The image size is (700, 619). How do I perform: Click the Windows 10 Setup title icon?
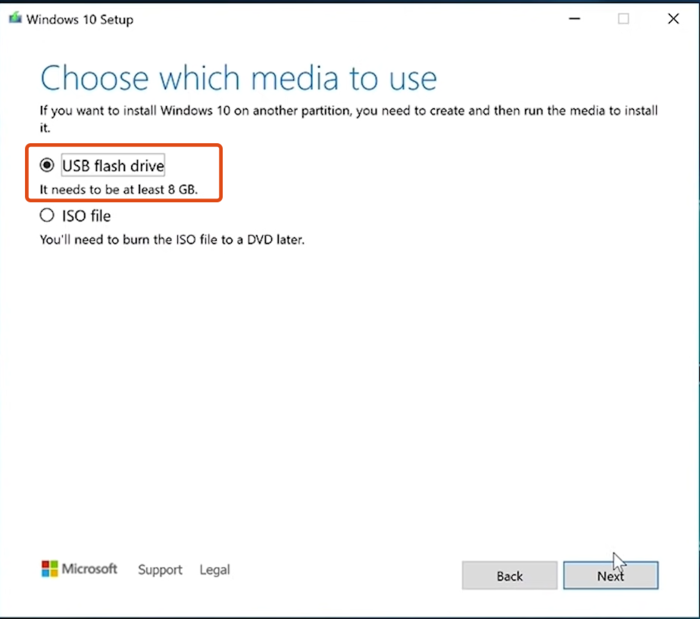[15, 18]
